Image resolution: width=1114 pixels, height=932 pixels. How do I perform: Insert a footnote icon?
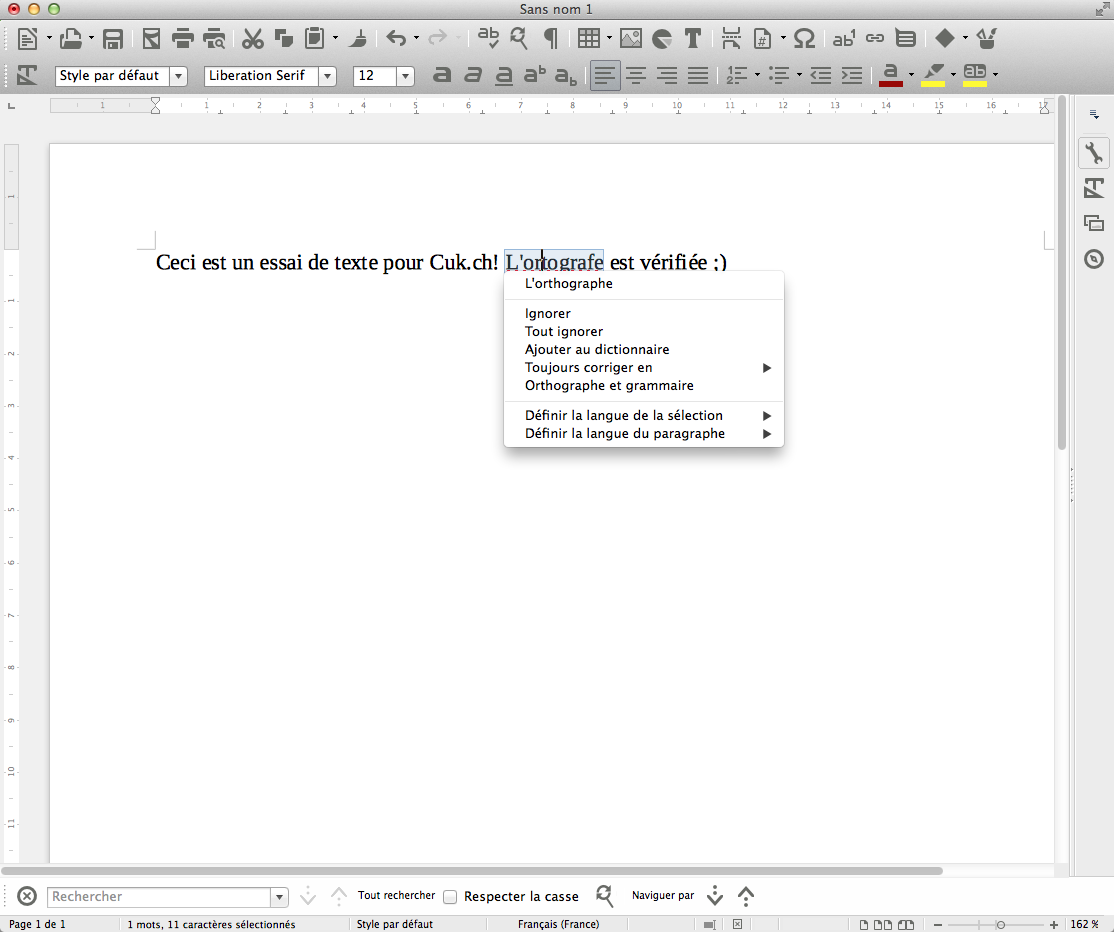pos(843,38)
